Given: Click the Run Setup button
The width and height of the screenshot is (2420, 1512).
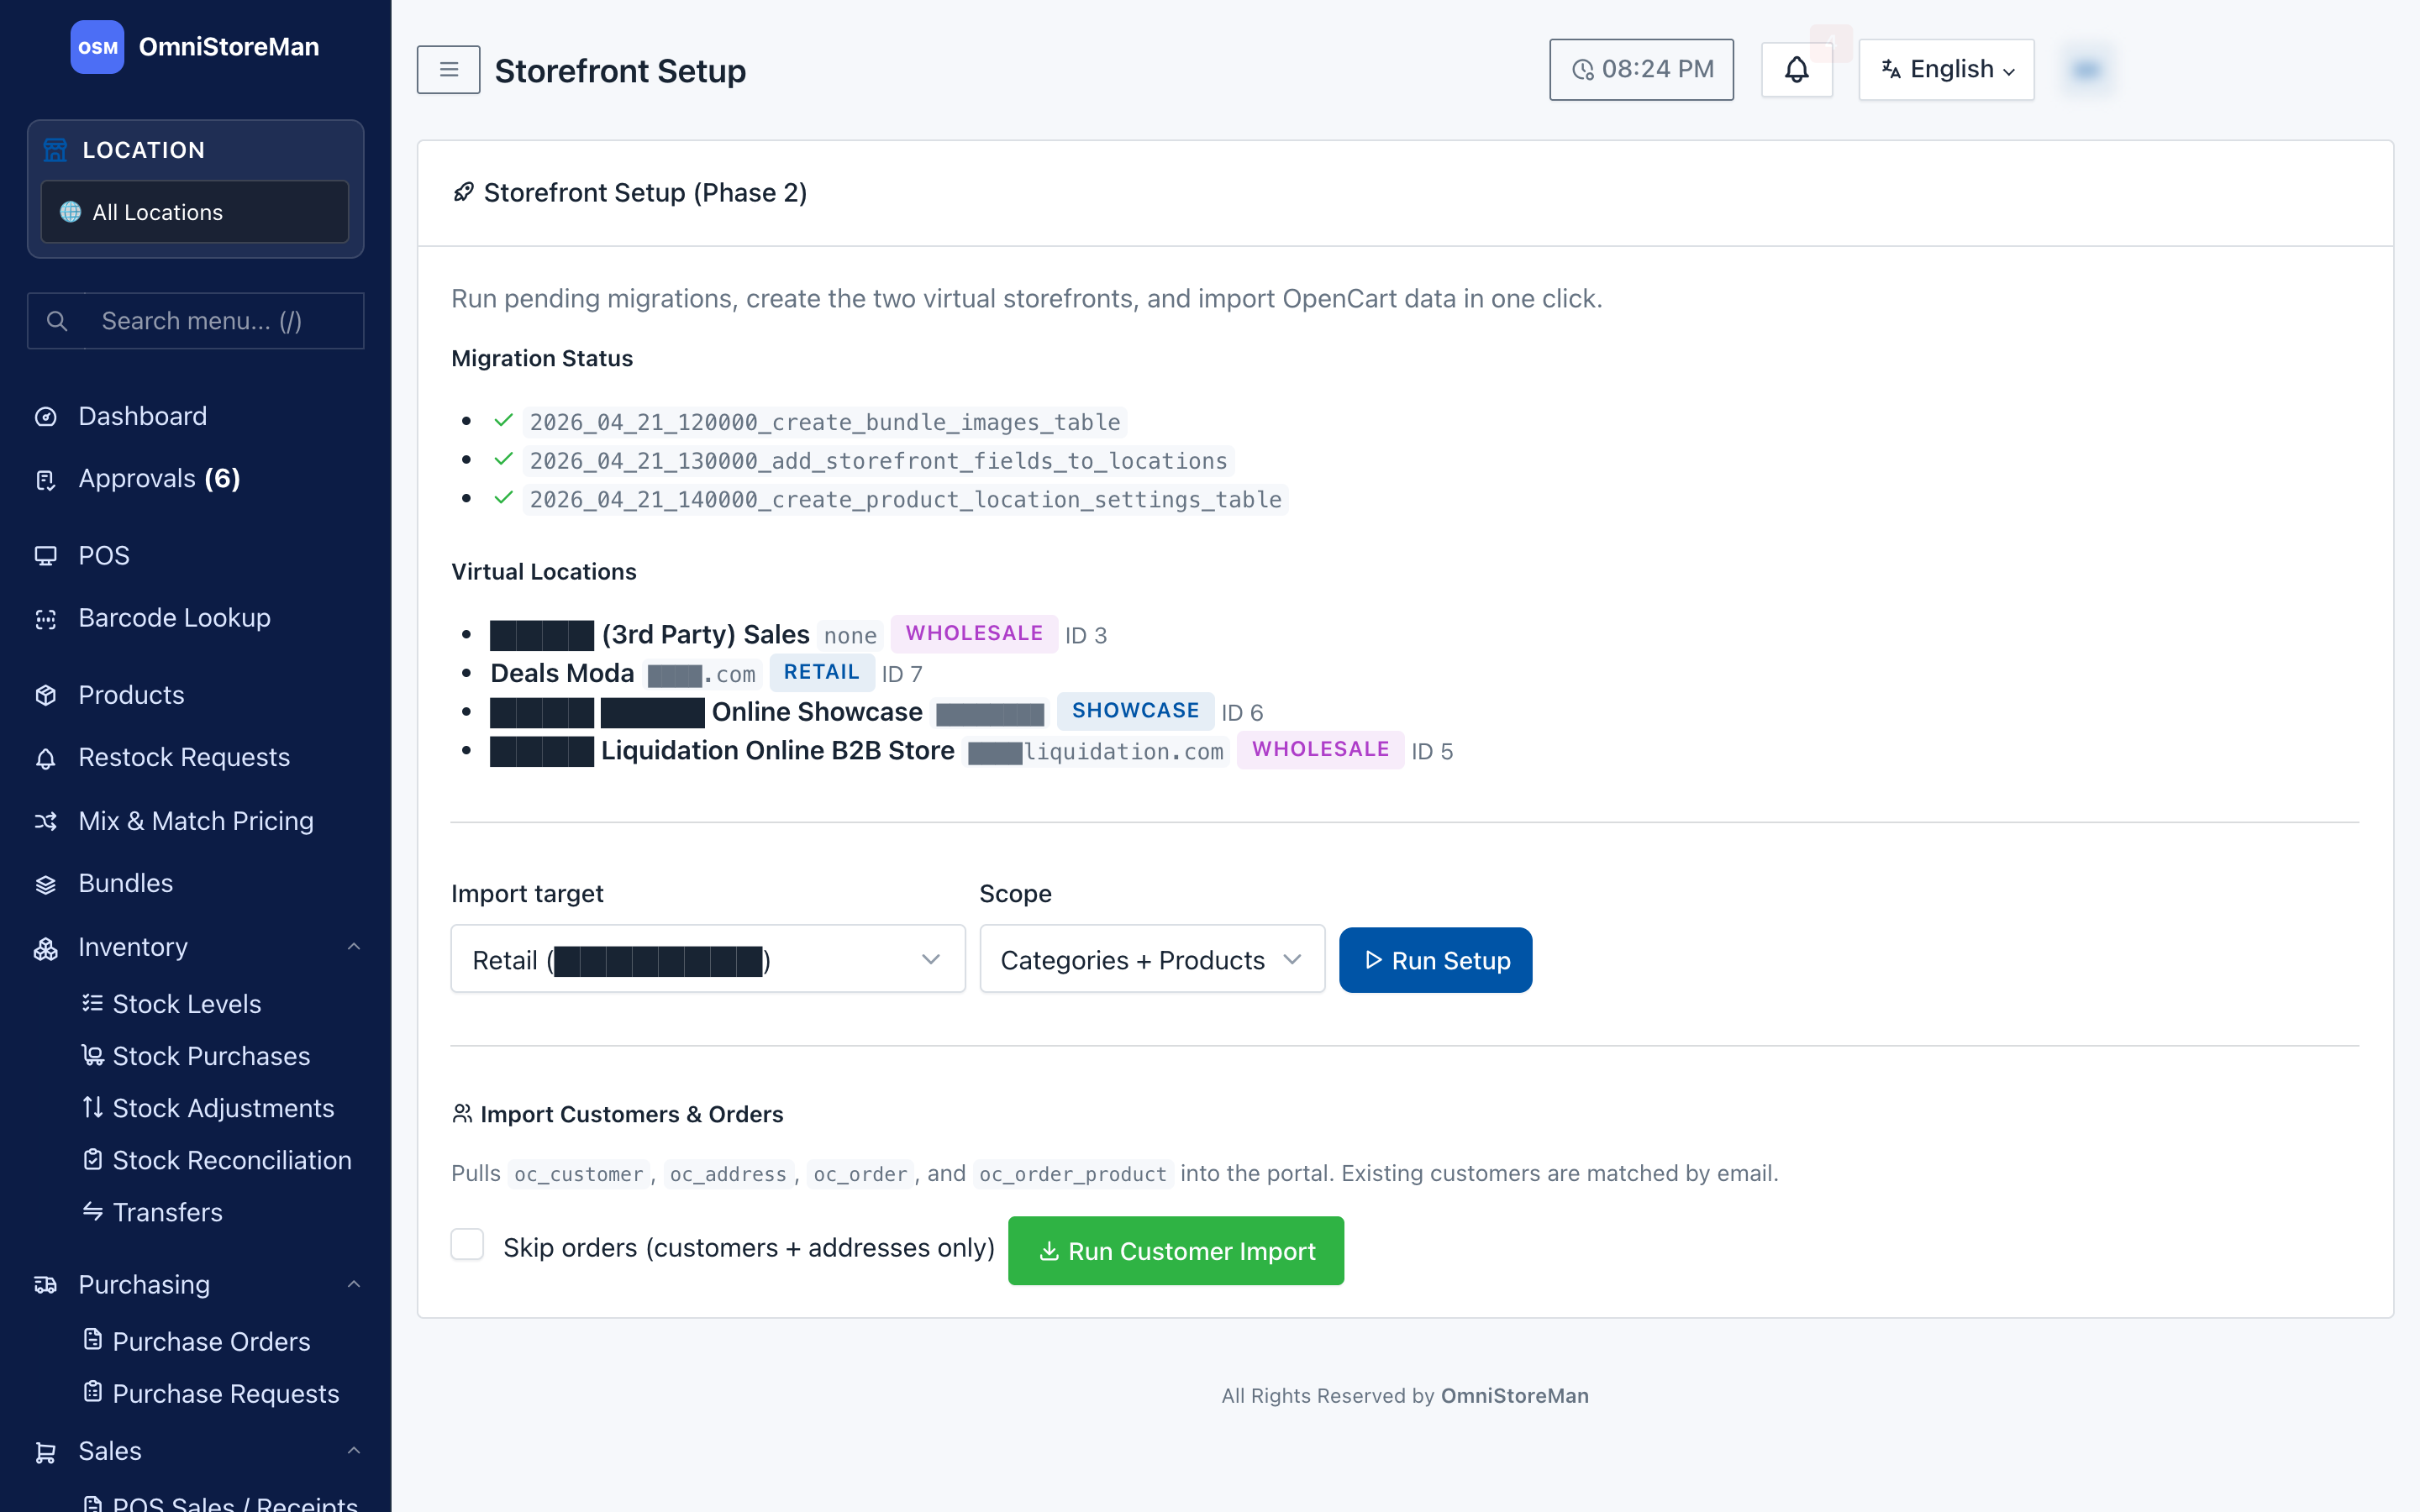Looking at the screenshot, I should [1435, 960].
